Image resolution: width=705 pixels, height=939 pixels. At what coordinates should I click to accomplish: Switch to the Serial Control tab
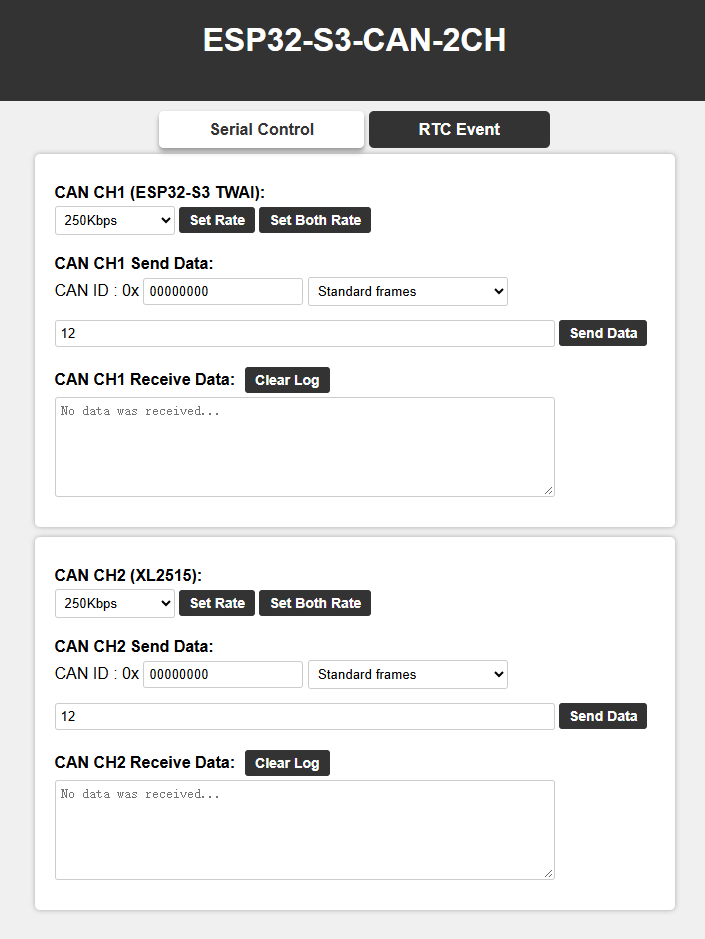pos(261,129)
